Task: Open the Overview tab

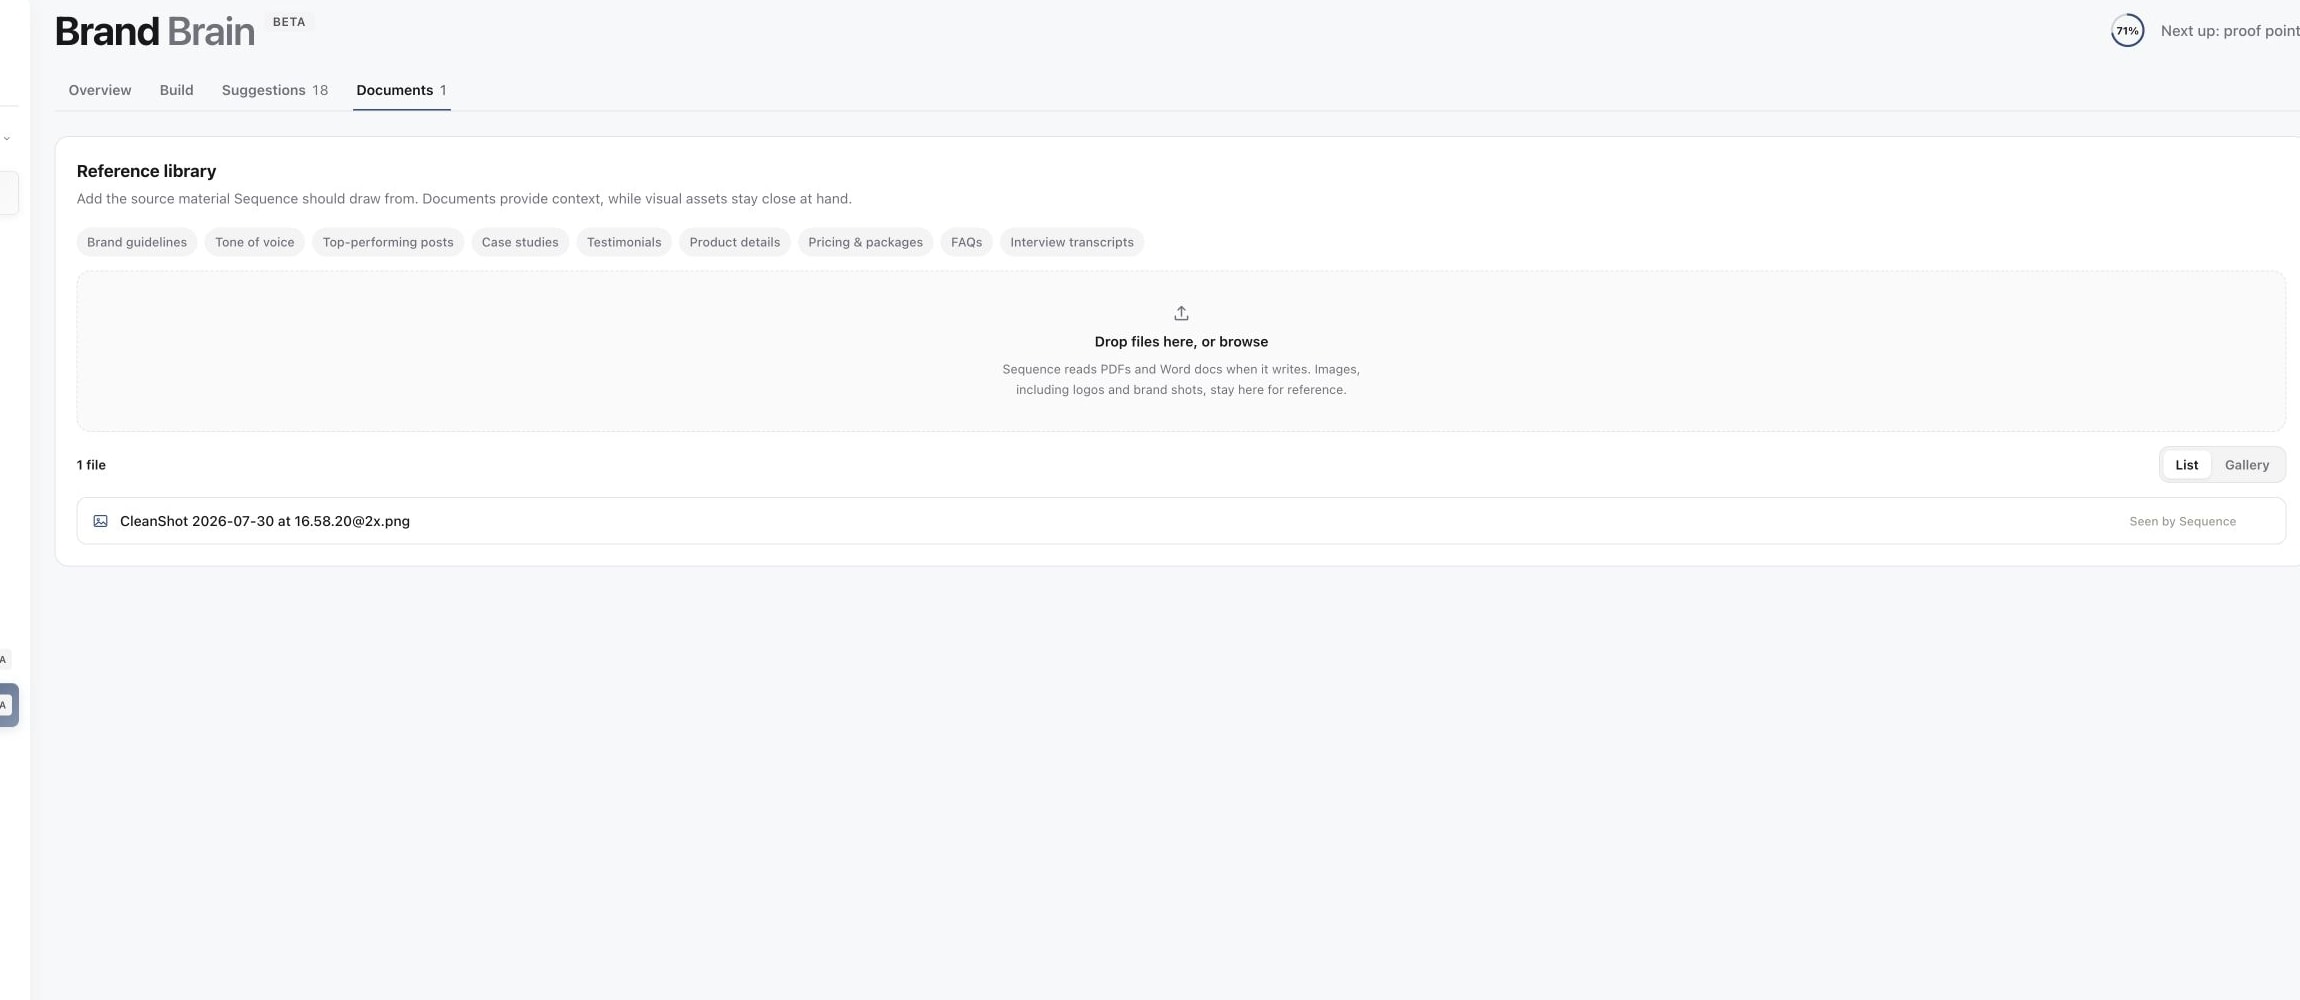Action: (100, 90)
